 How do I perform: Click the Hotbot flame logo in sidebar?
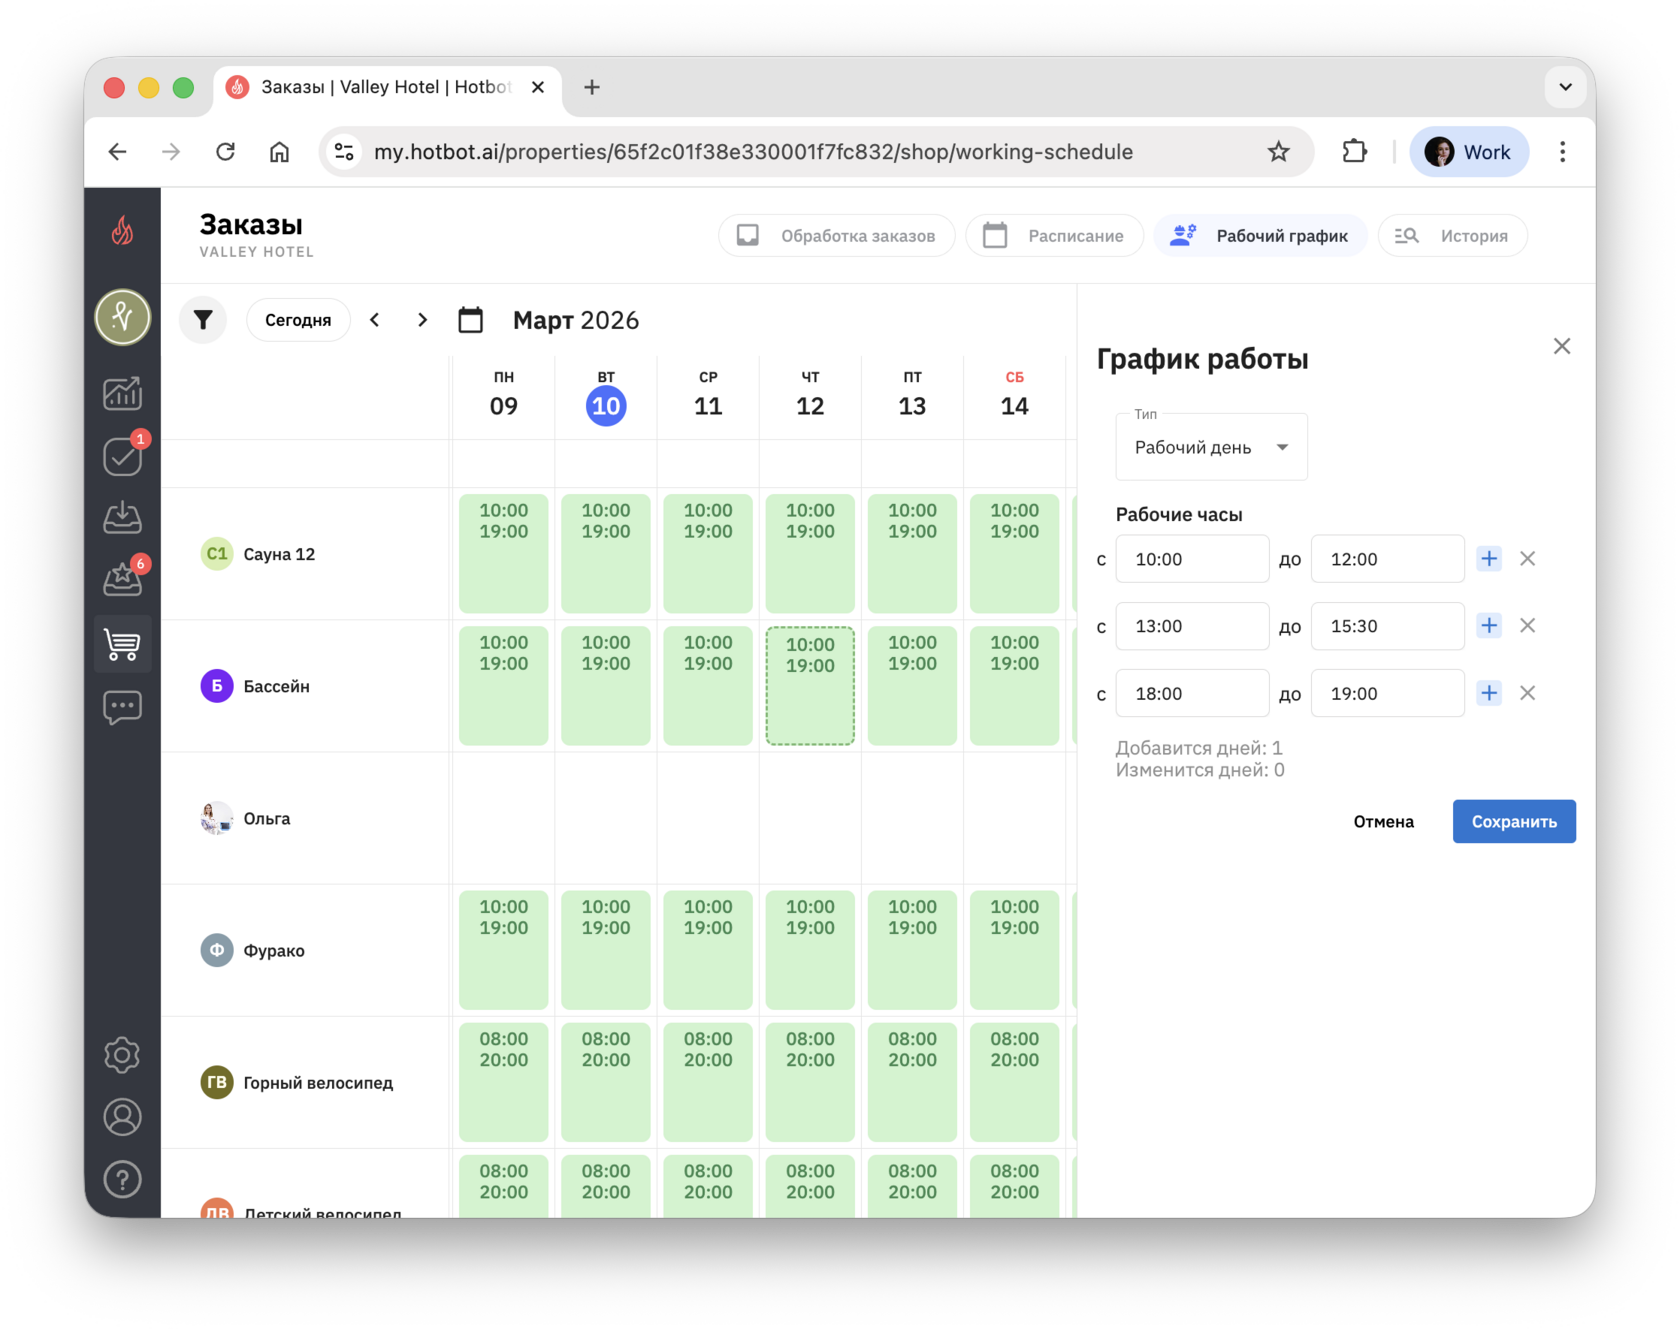tap(122, 231)
